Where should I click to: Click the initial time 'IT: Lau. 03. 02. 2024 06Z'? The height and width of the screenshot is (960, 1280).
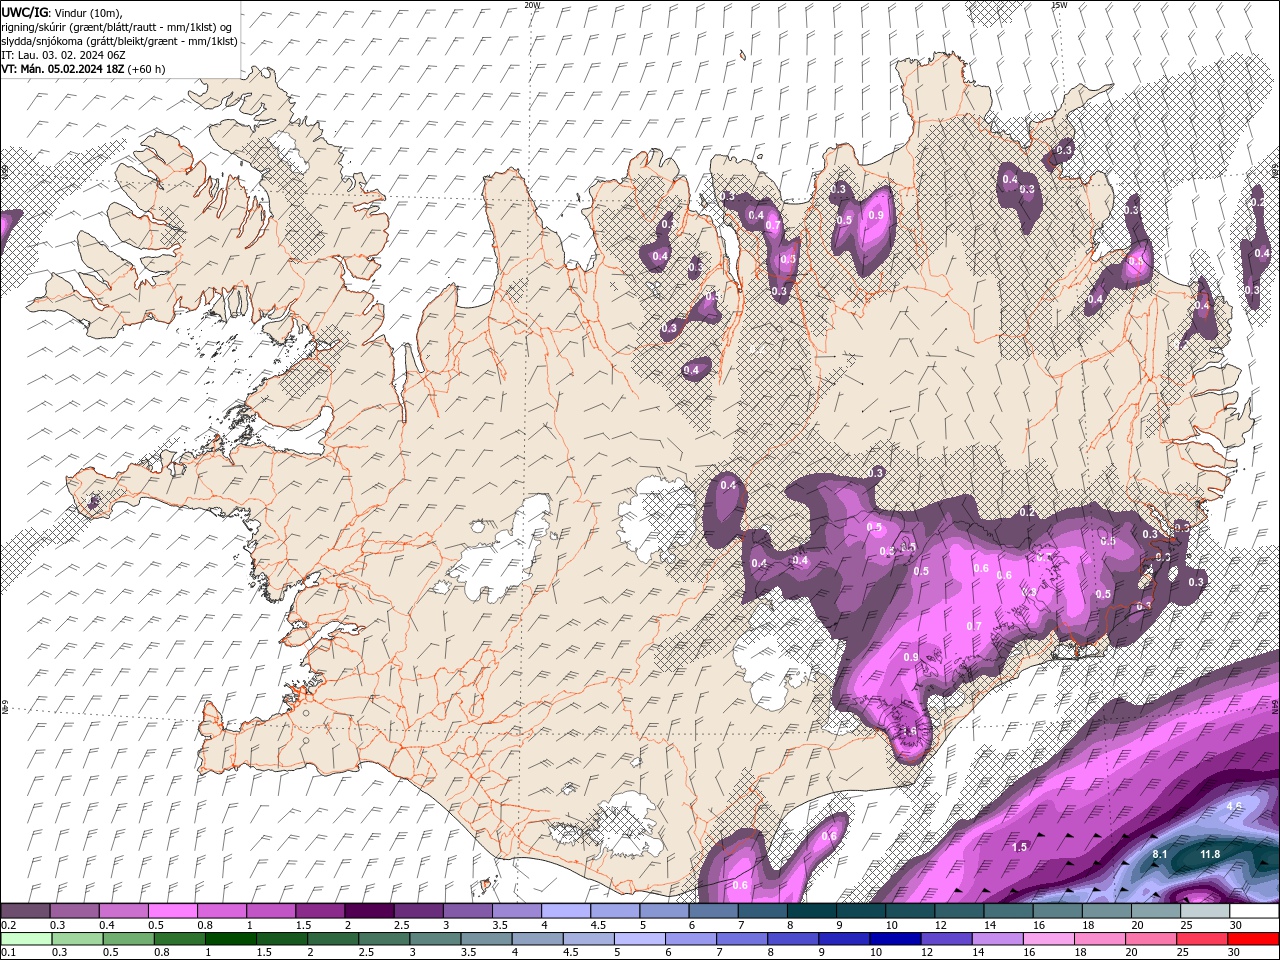coord(63,55)
